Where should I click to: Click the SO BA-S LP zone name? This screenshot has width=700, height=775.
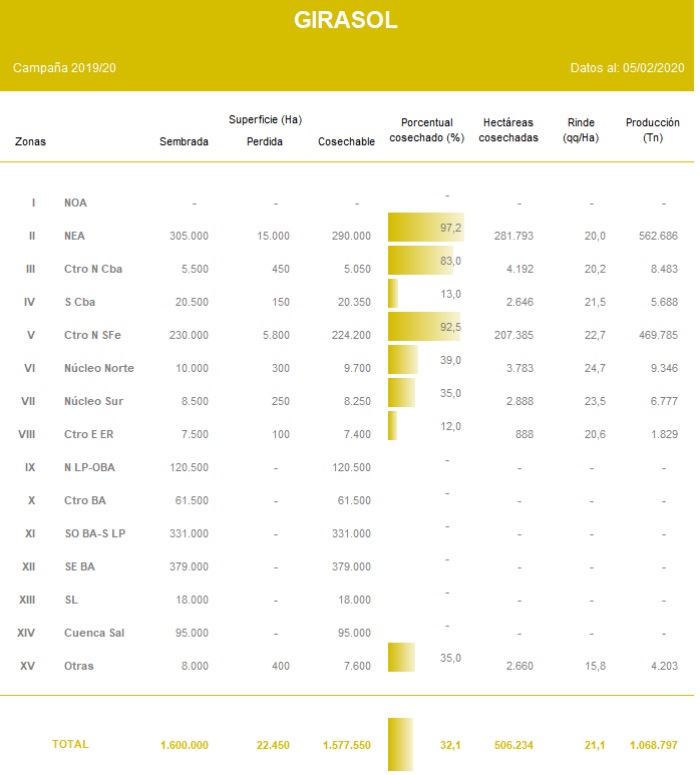pos(94,534)
